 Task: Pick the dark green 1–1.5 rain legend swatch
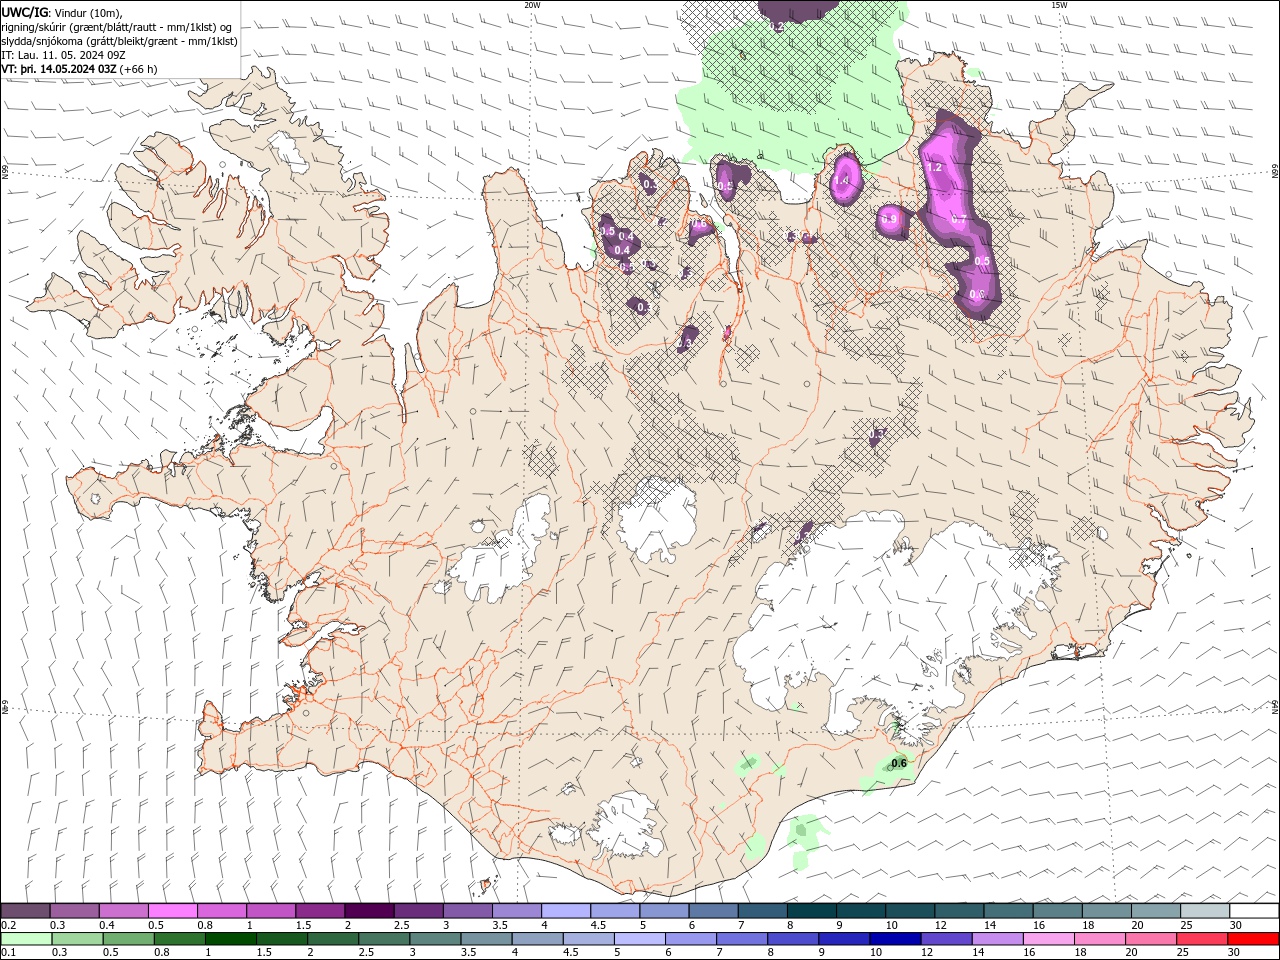(231, 939)
